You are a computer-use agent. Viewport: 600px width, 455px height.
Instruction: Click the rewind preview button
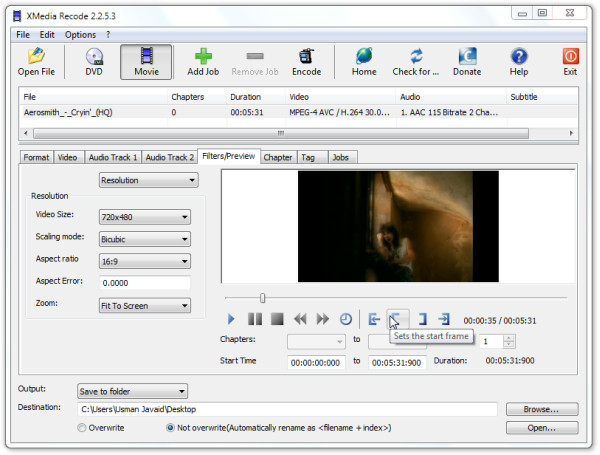coord(300,319)
